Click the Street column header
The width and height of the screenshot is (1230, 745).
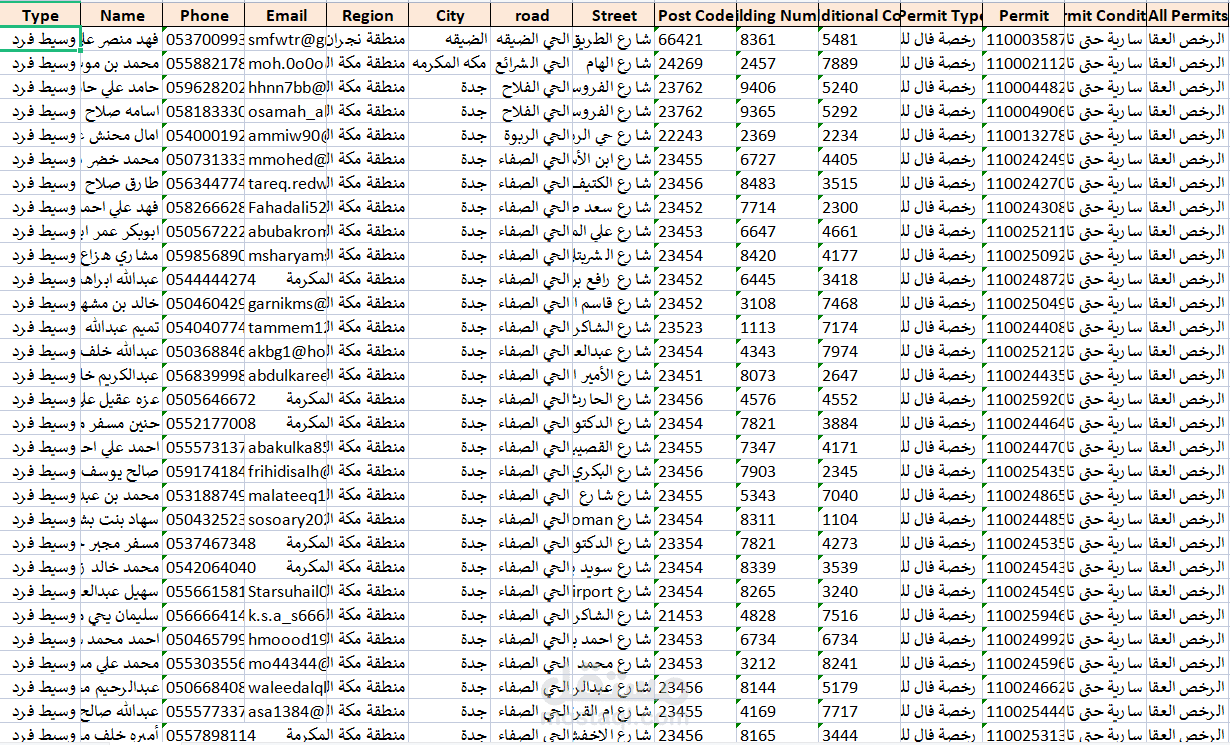coord(614,15)
